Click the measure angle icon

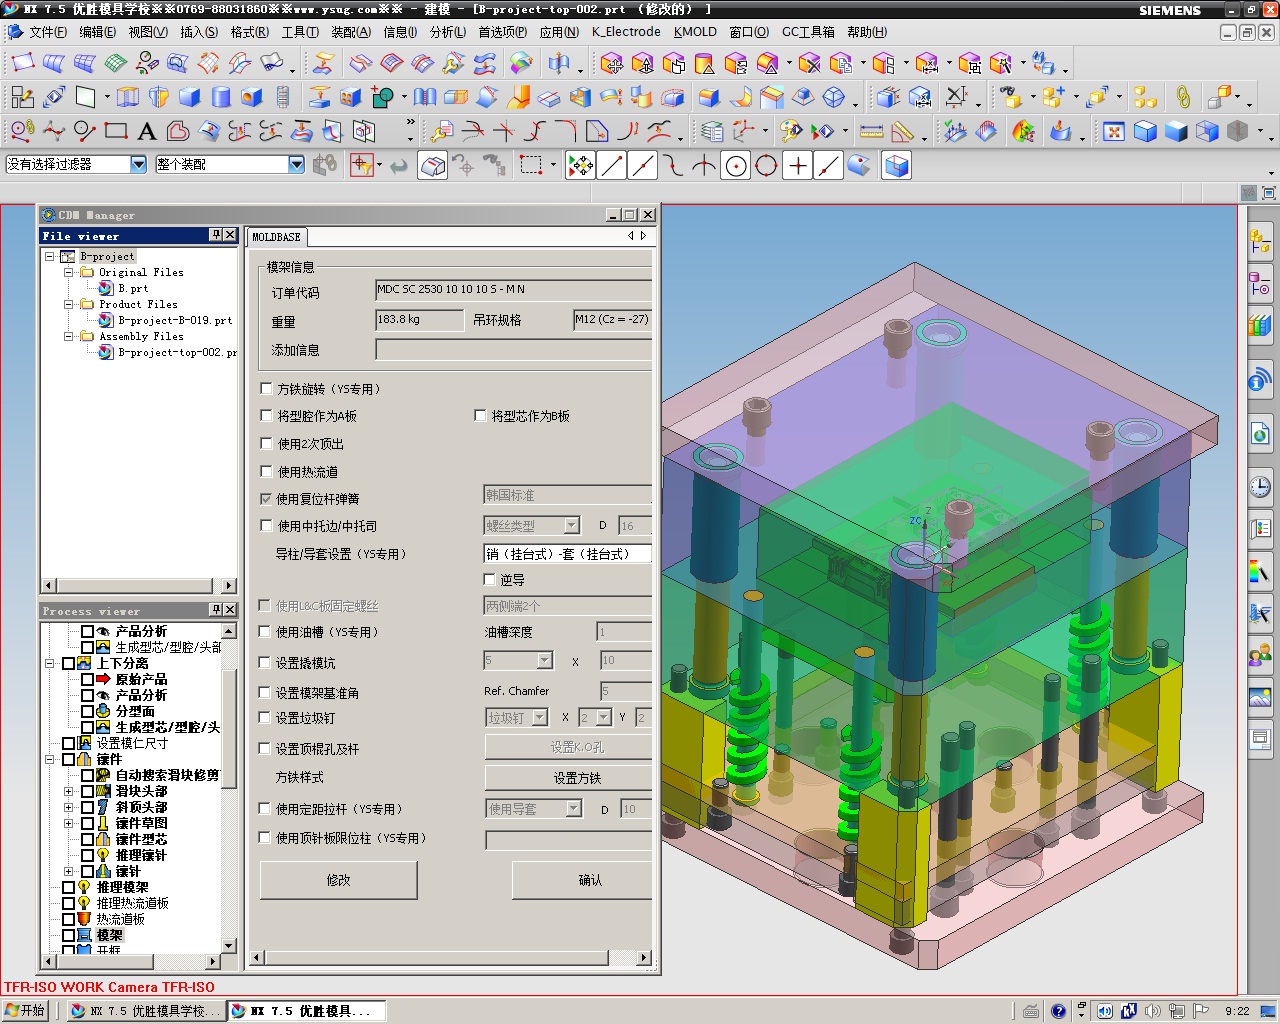903,131
